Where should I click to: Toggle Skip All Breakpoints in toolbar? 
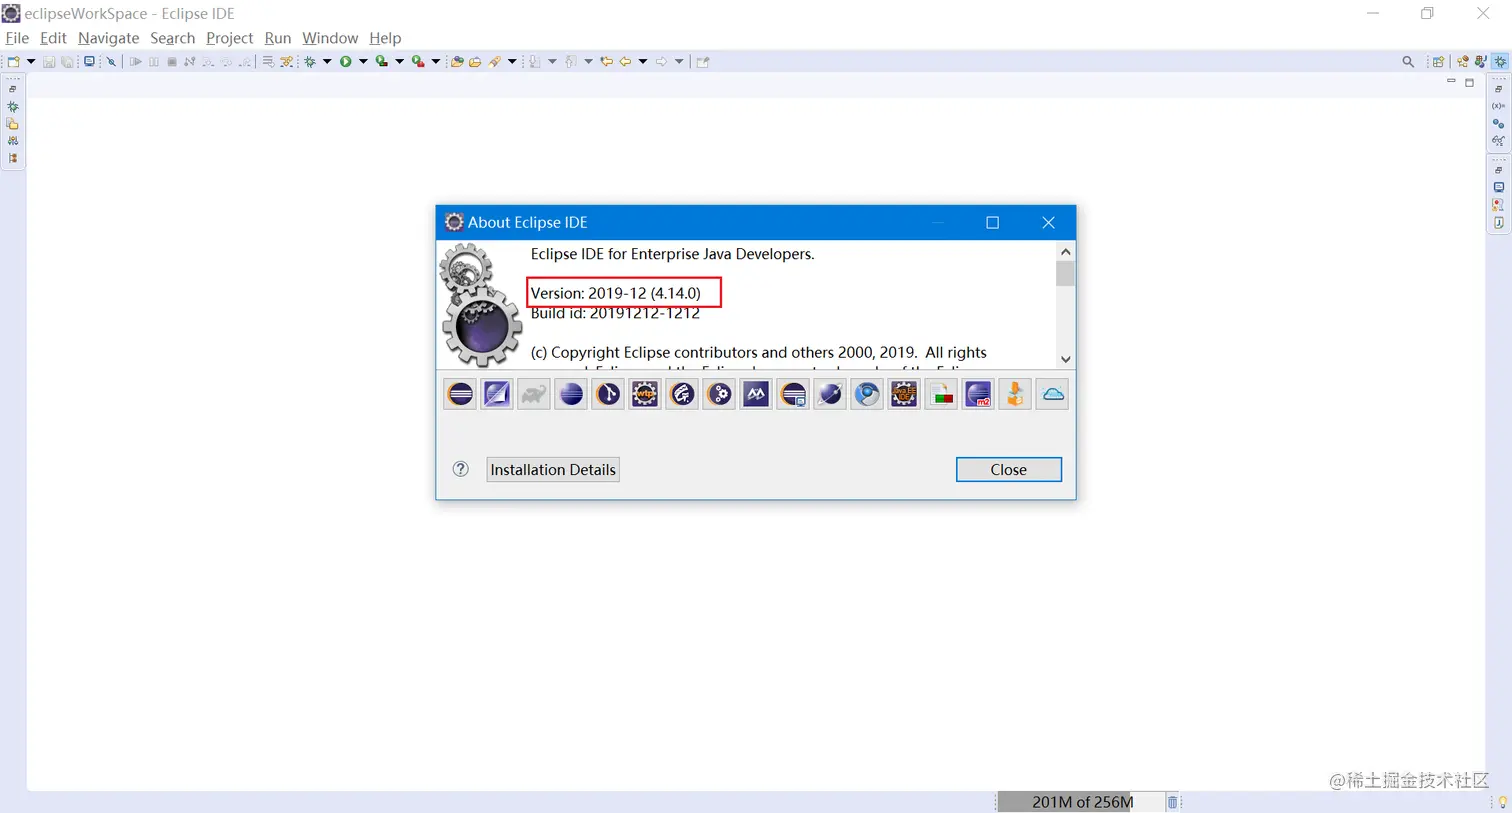[111, 61]
